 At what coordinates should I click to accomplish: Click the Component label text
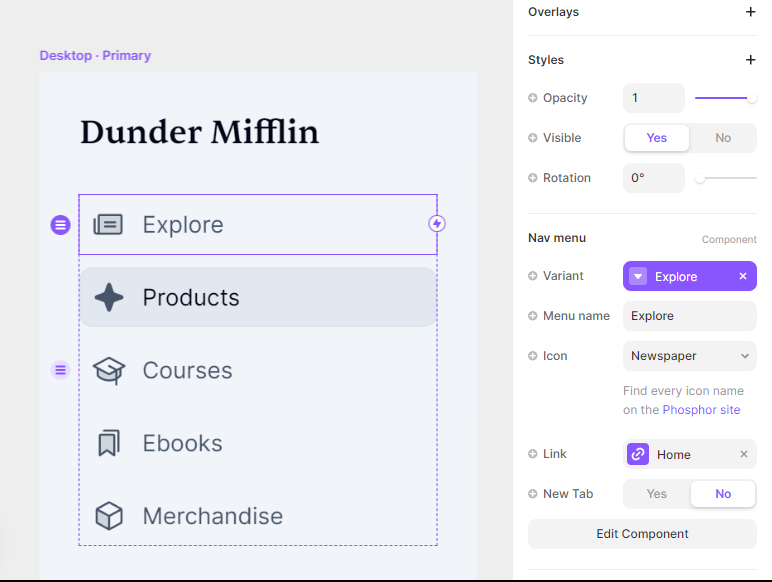click(729, 239)
